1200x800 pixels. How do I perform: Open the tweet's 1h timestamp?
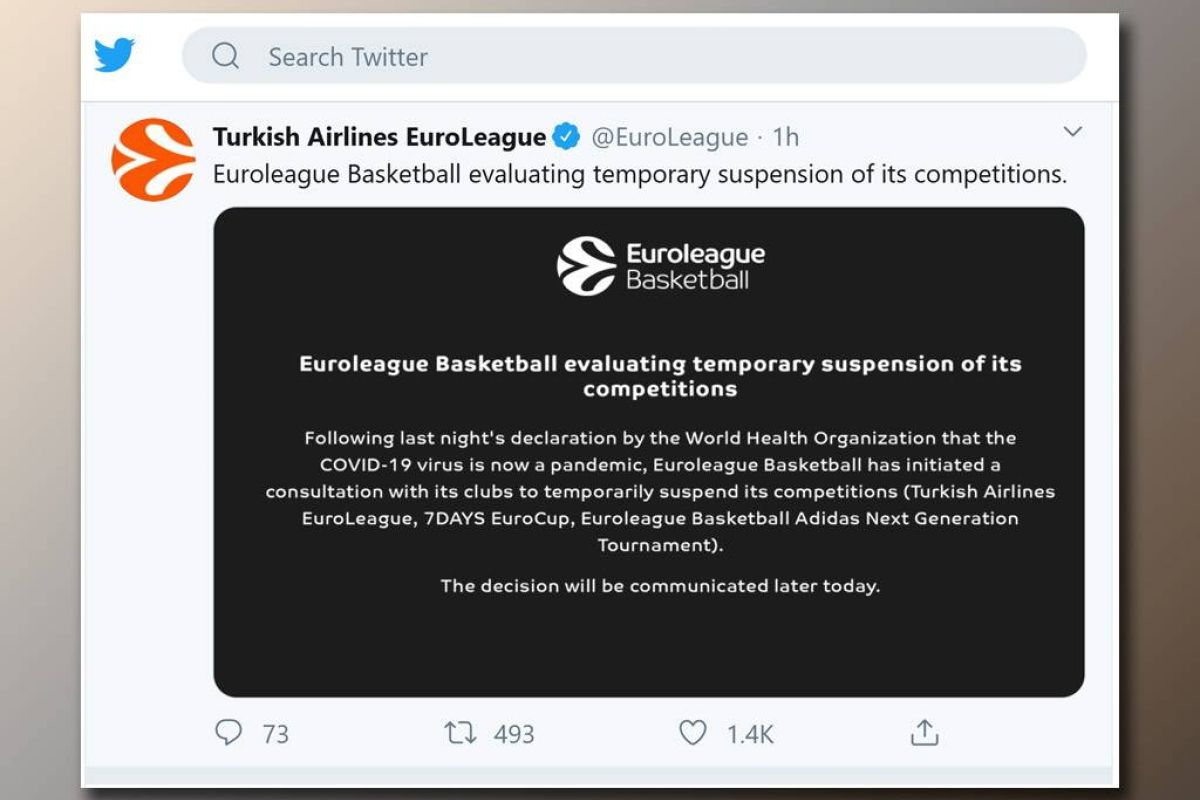click(x=786, y=137)
